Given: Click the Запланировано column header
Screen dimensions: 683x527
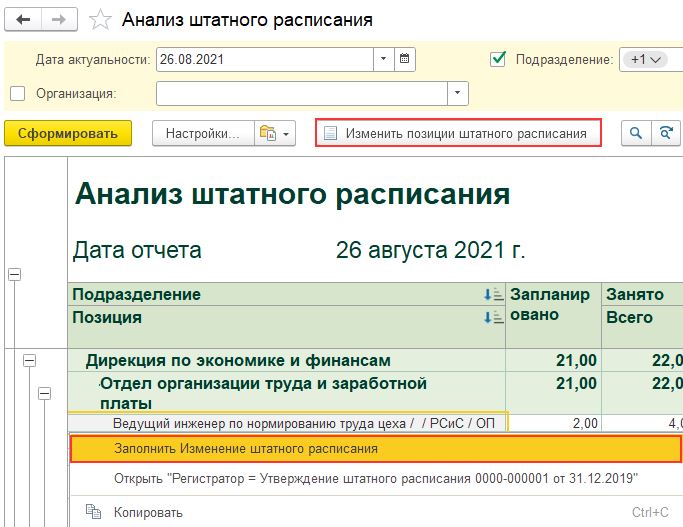Looking at the screenshot, I should 554,315.
